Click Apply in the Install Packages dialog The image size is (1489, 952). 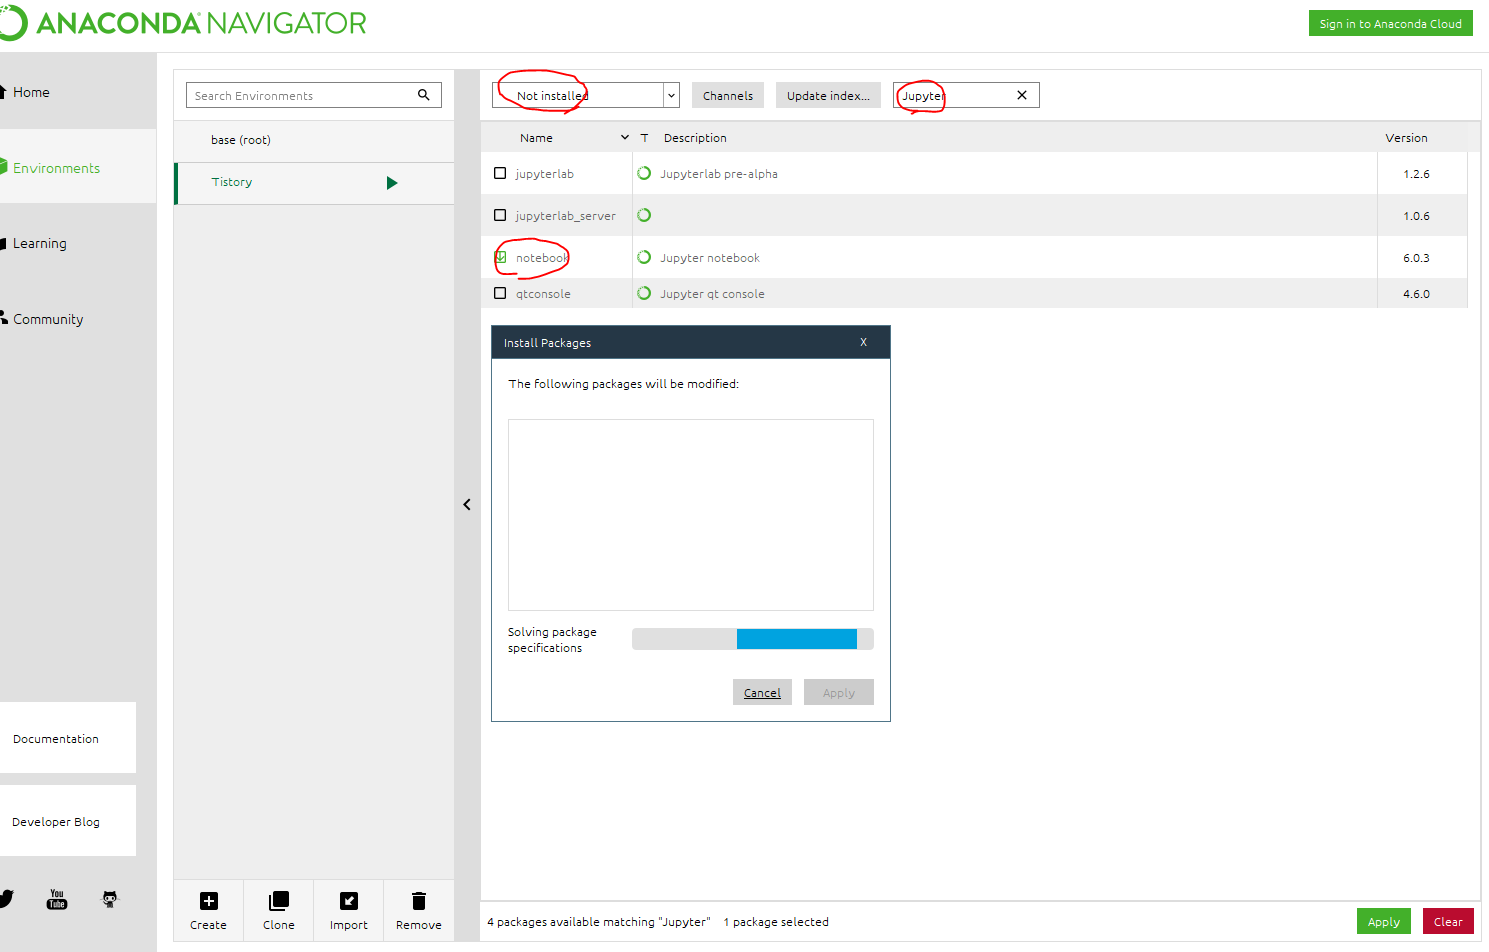click(x=838, y=692)
